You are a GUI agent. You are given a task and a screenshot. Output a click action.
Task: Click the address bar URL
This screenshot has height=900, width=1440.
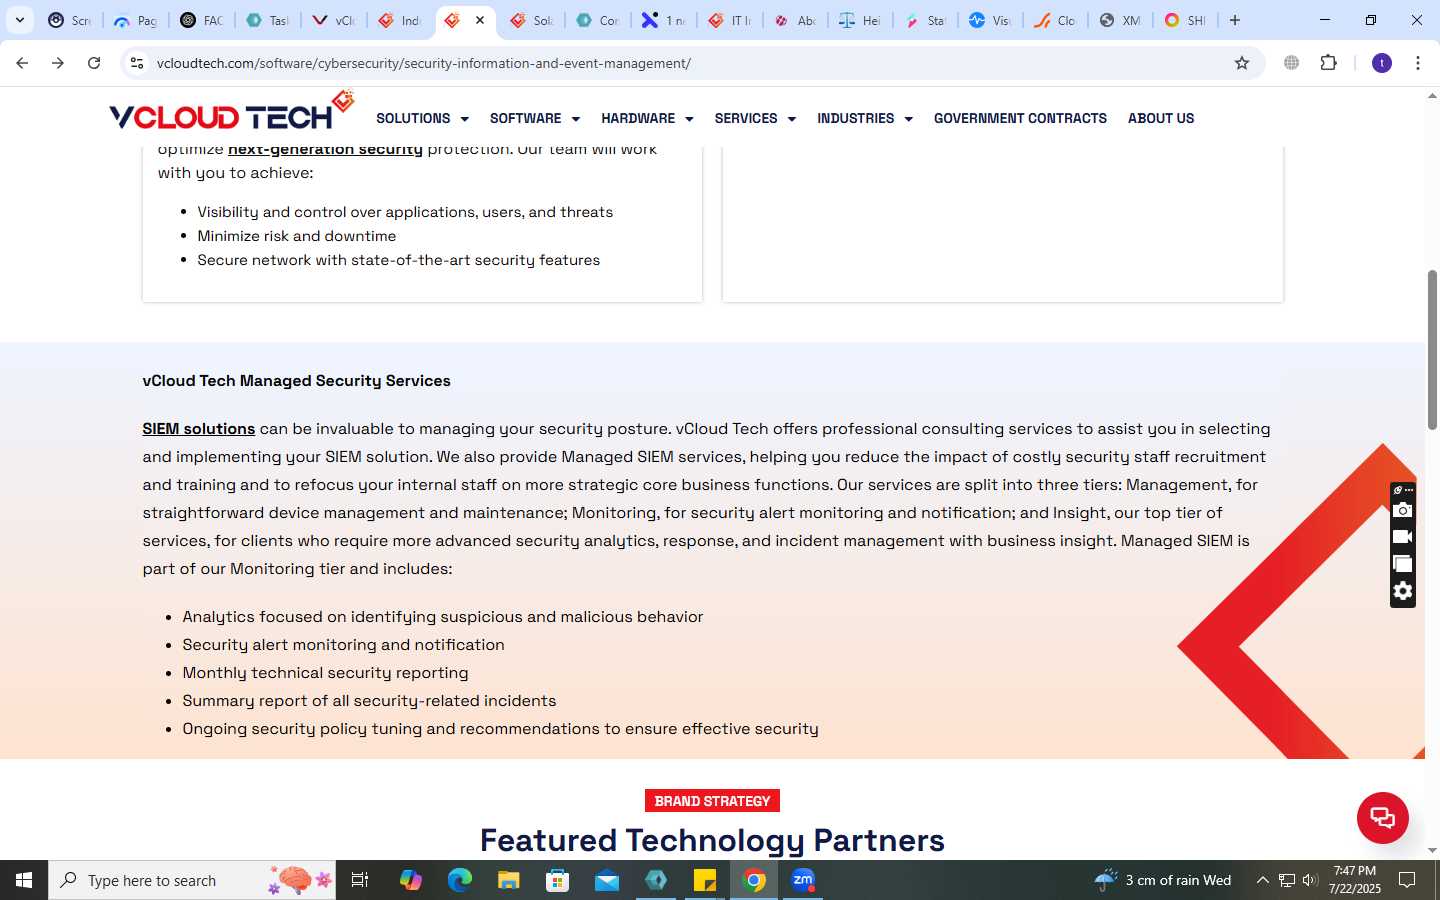pyautogui.click(x=424, y=63)
